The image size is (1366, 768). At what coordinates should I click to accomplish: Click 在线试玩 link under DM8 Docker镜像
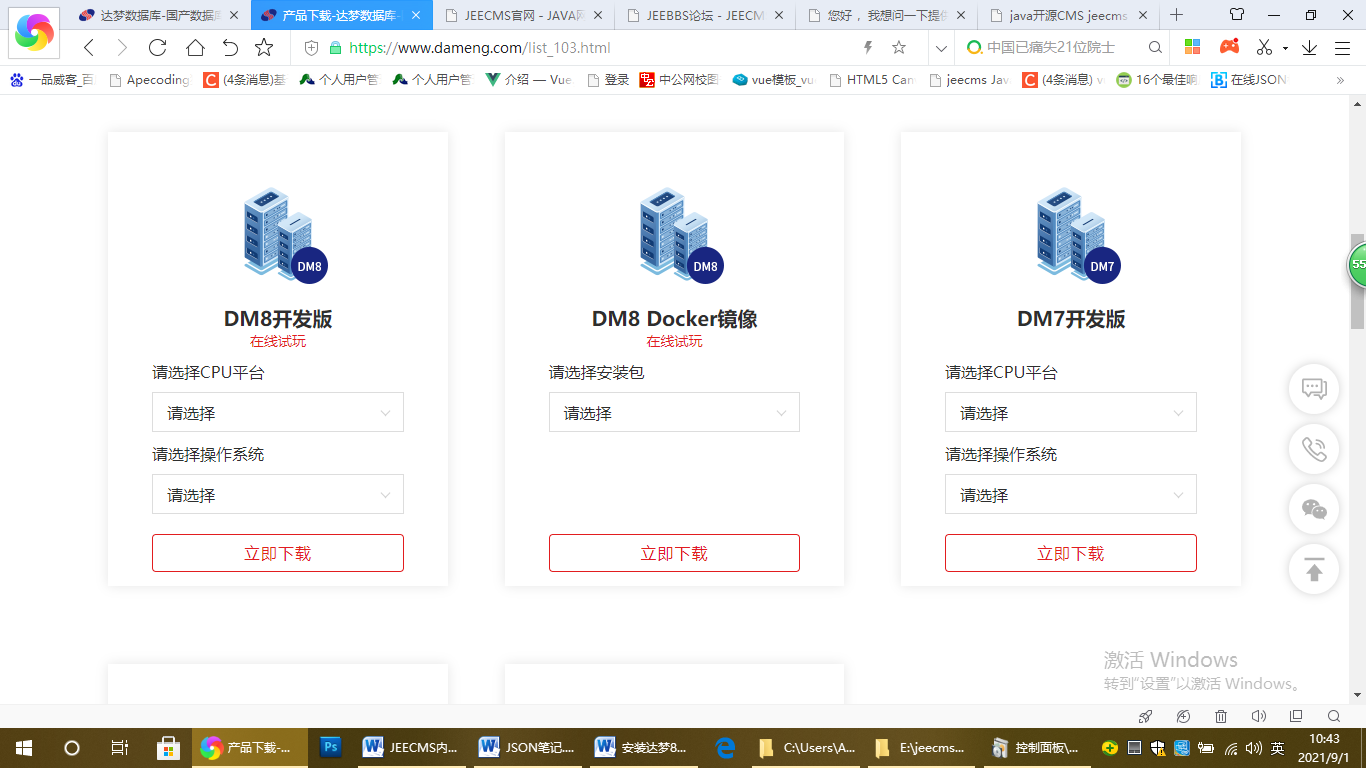click(x=674, y=341)
